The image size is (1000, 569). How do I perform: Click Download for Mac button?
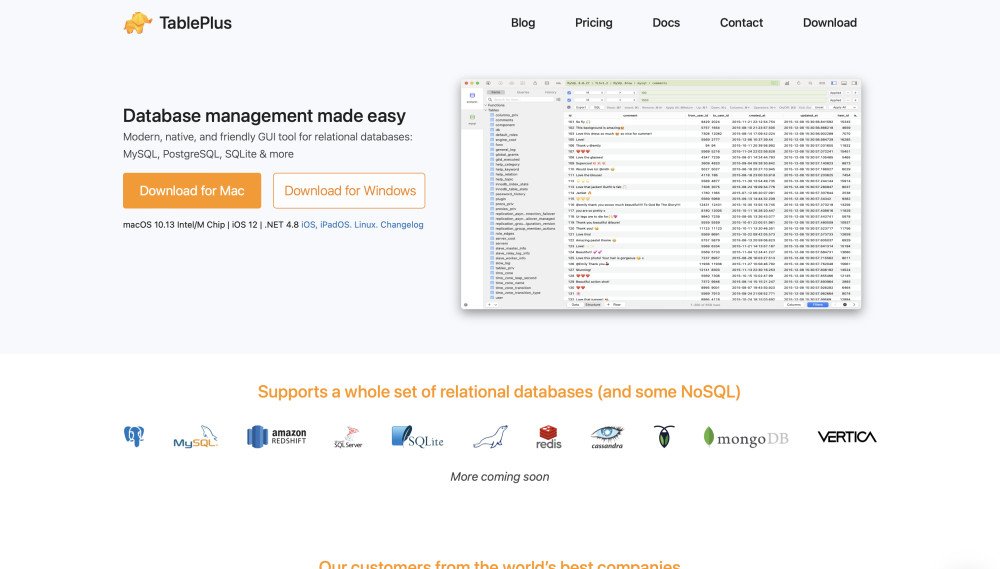click(192, 191)
